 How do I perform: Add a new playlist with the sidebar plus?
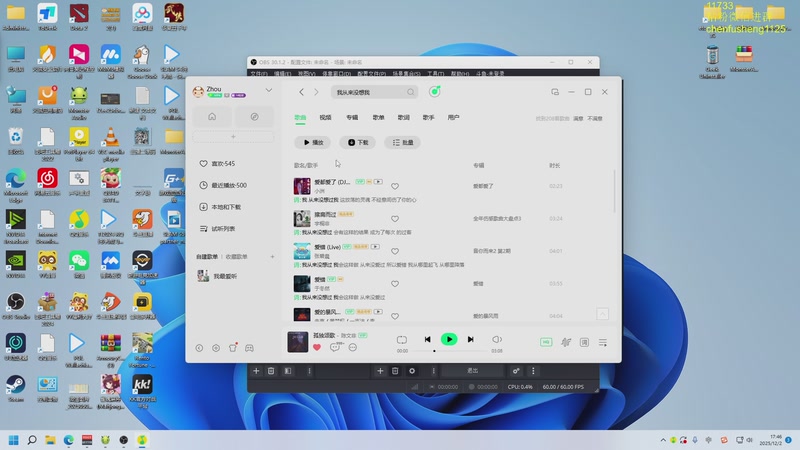point(272,257)
